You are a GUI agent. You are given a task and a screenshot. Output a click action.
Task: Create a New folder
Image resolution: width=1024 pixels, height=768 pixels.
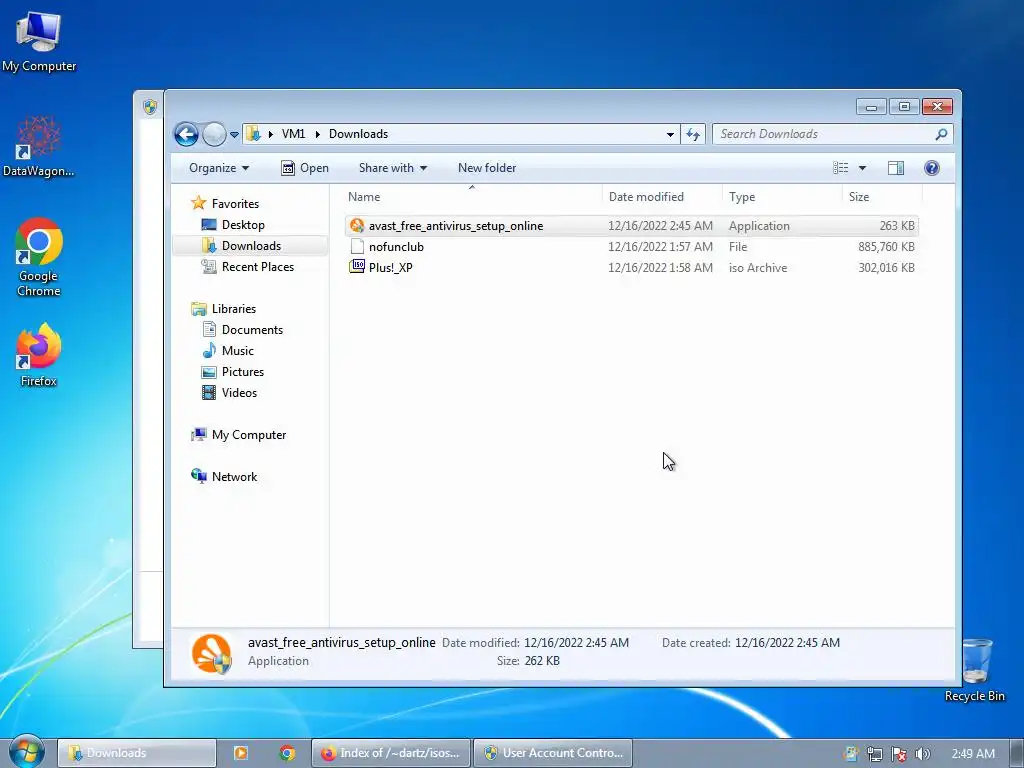coord(487,168)
